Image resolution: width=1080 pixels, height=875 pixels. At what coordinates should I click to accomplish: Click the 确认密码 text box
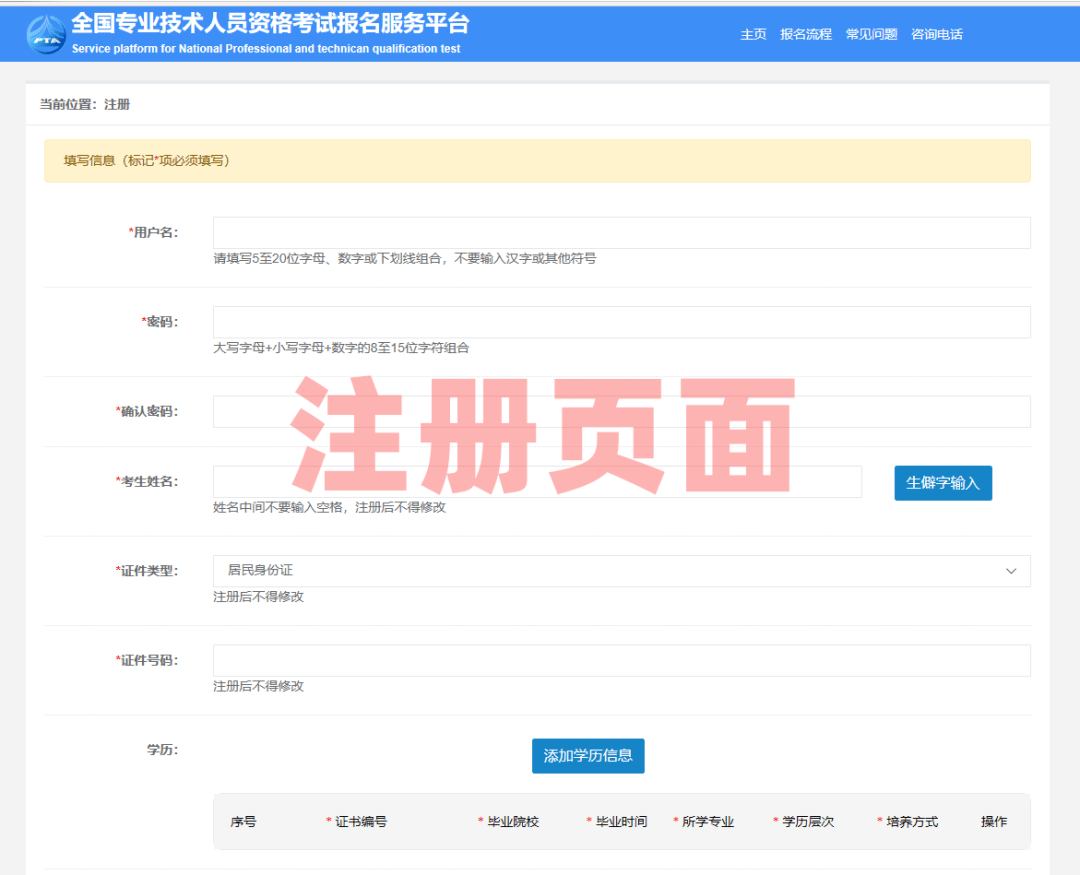(621, 412)
